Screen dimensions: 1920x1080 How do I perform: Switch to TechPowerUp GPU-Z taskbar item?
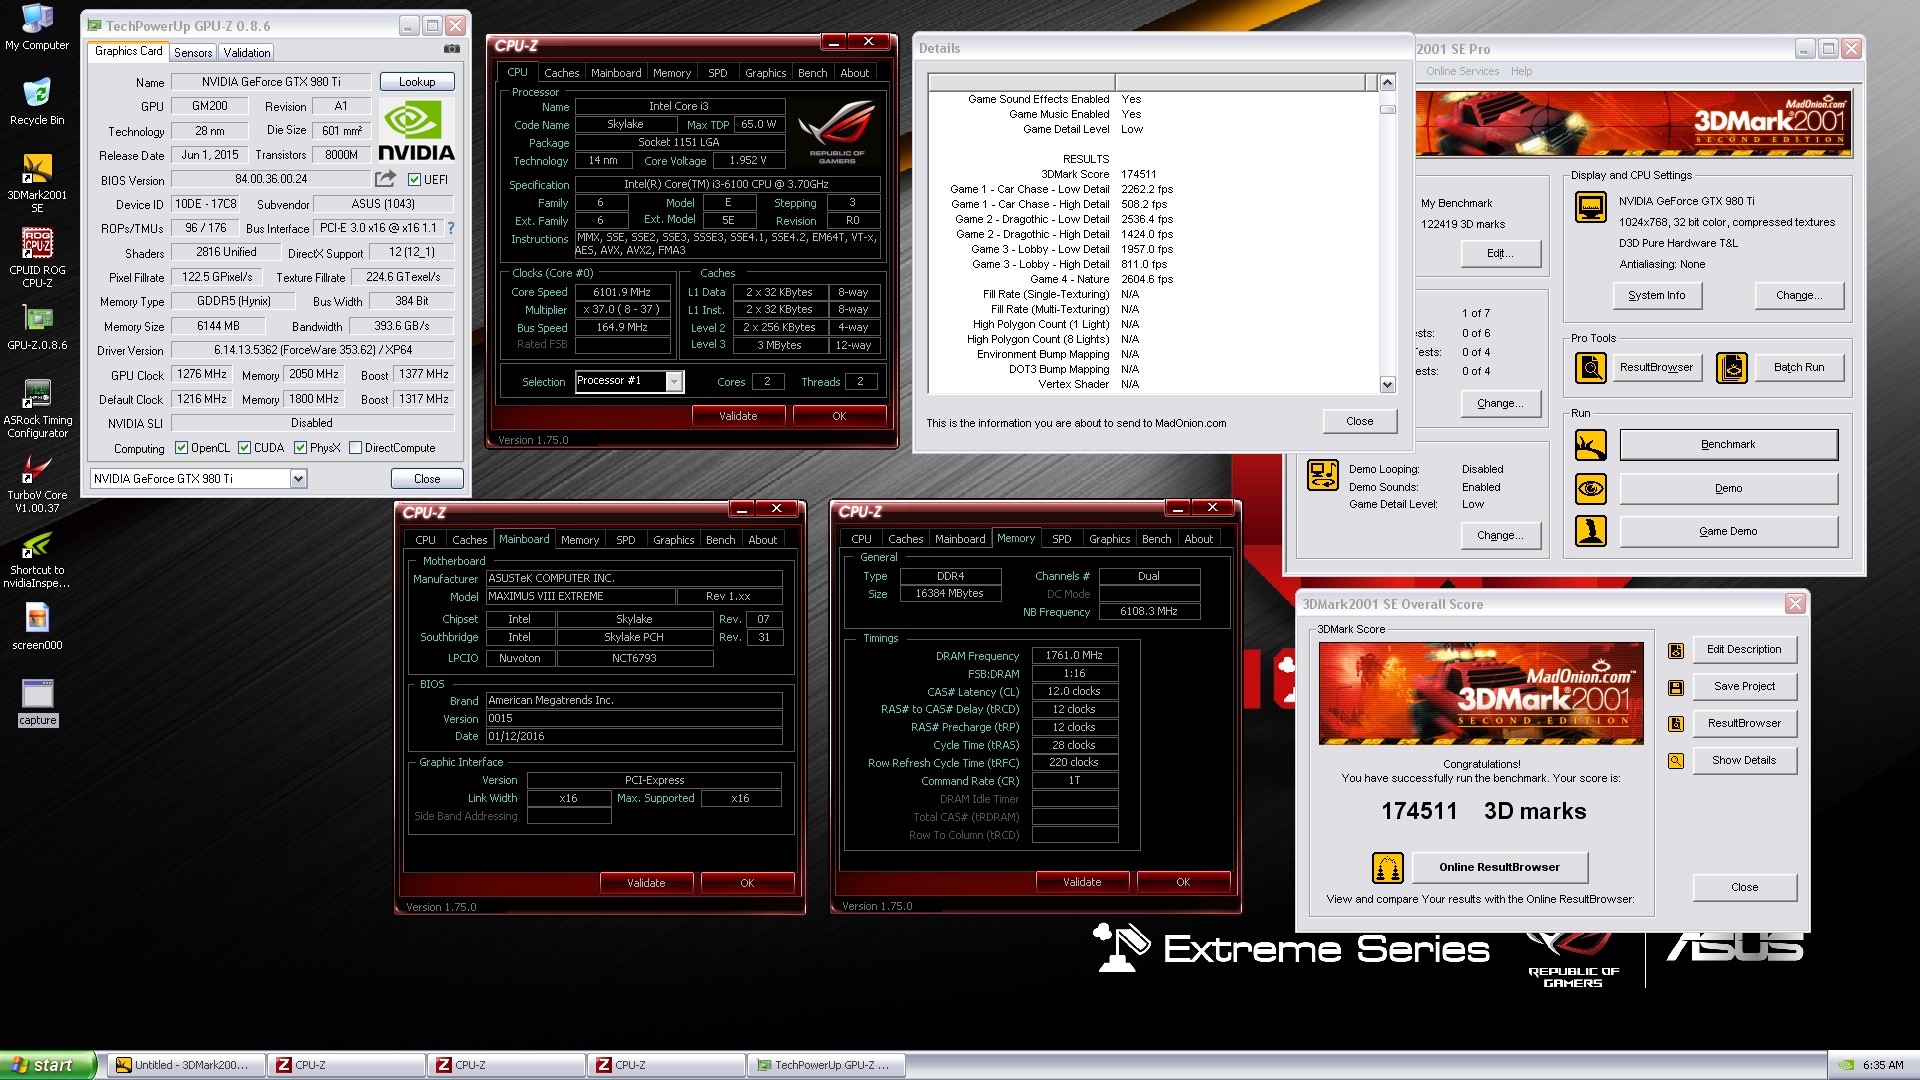(x=826, y=1065)
